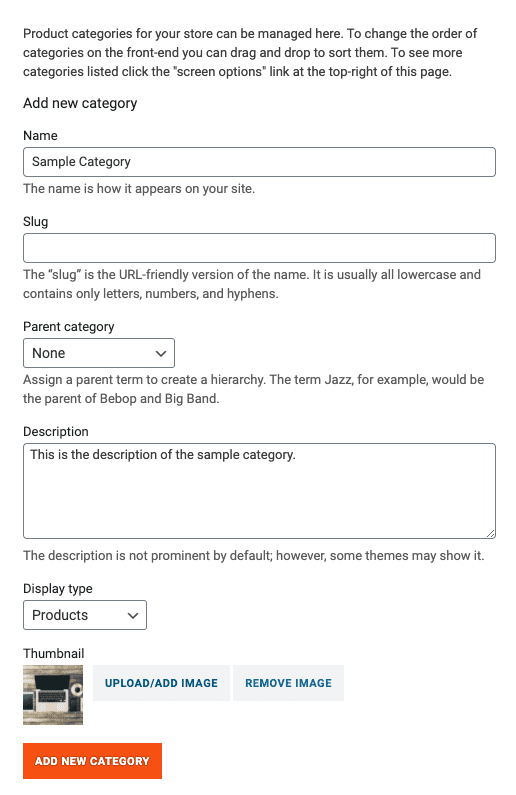The height and width of the screenshot is (795, 516).
Task: Click the chevron arrow on Parent category select
Action: 161,353
